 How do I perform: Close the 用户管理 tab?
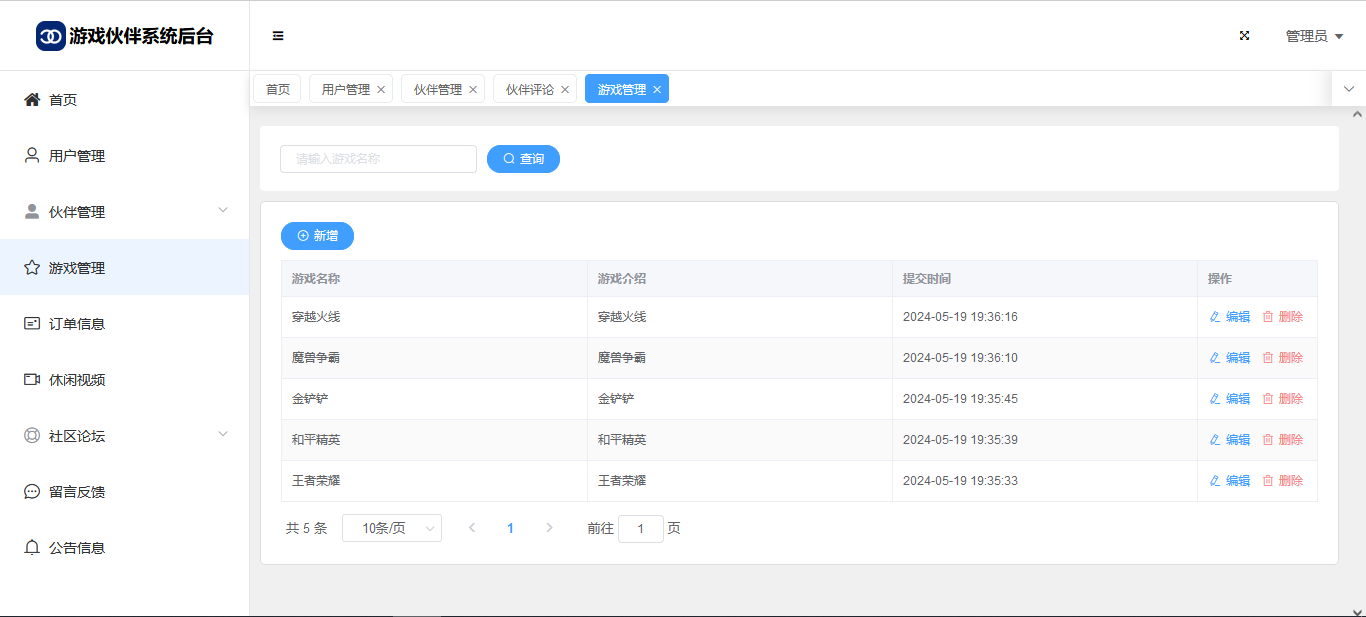[x=381, y=90]
